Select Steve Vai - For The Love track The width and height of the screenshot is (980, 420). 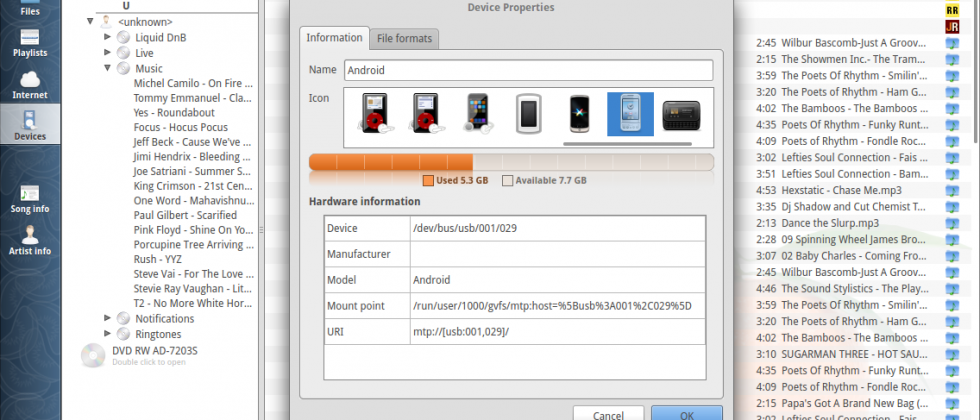(x=193, y=274)
